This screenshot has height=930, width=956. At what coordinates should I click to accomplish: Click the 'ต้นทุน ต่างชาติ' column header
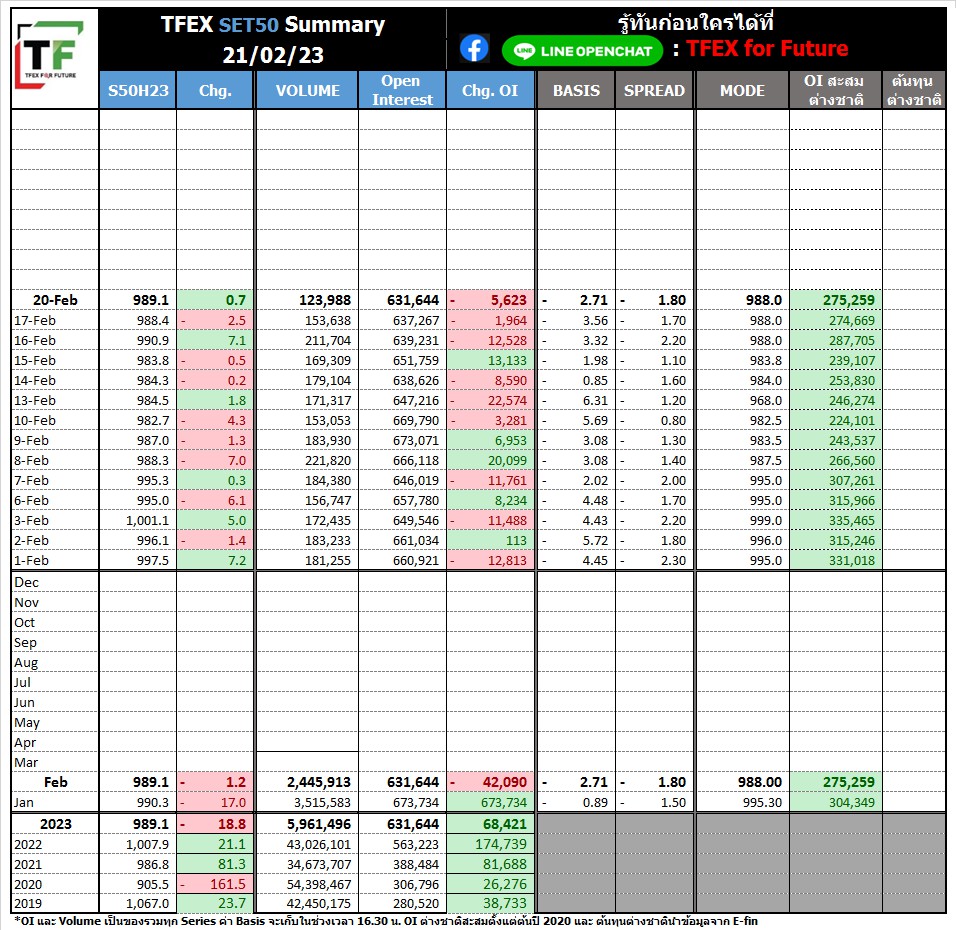coord(913,90)
